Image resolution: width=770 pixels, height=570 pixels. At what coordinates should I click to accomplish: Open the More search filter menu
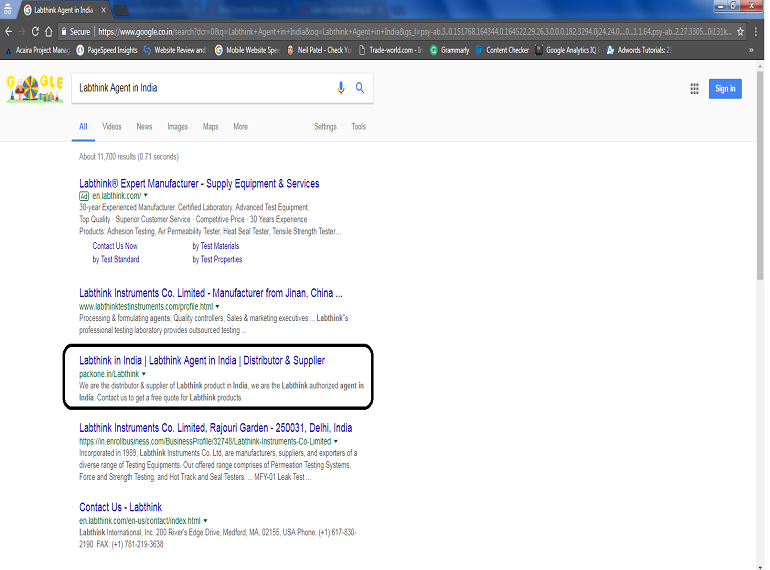(241, 127)
